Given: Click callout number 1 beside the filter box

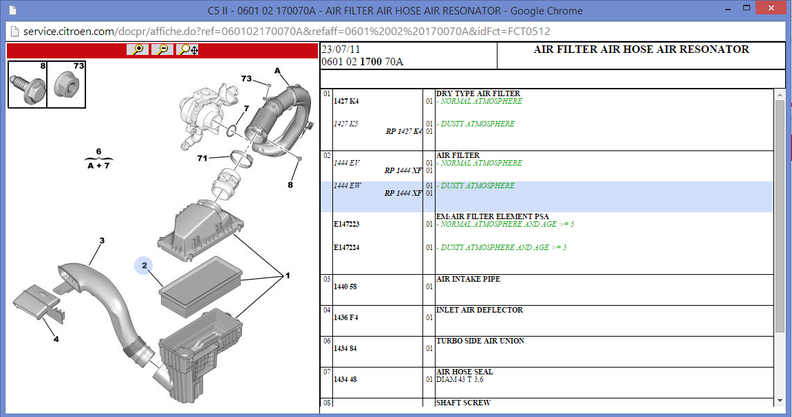Looking at the screenshot, I should (287, 276).
